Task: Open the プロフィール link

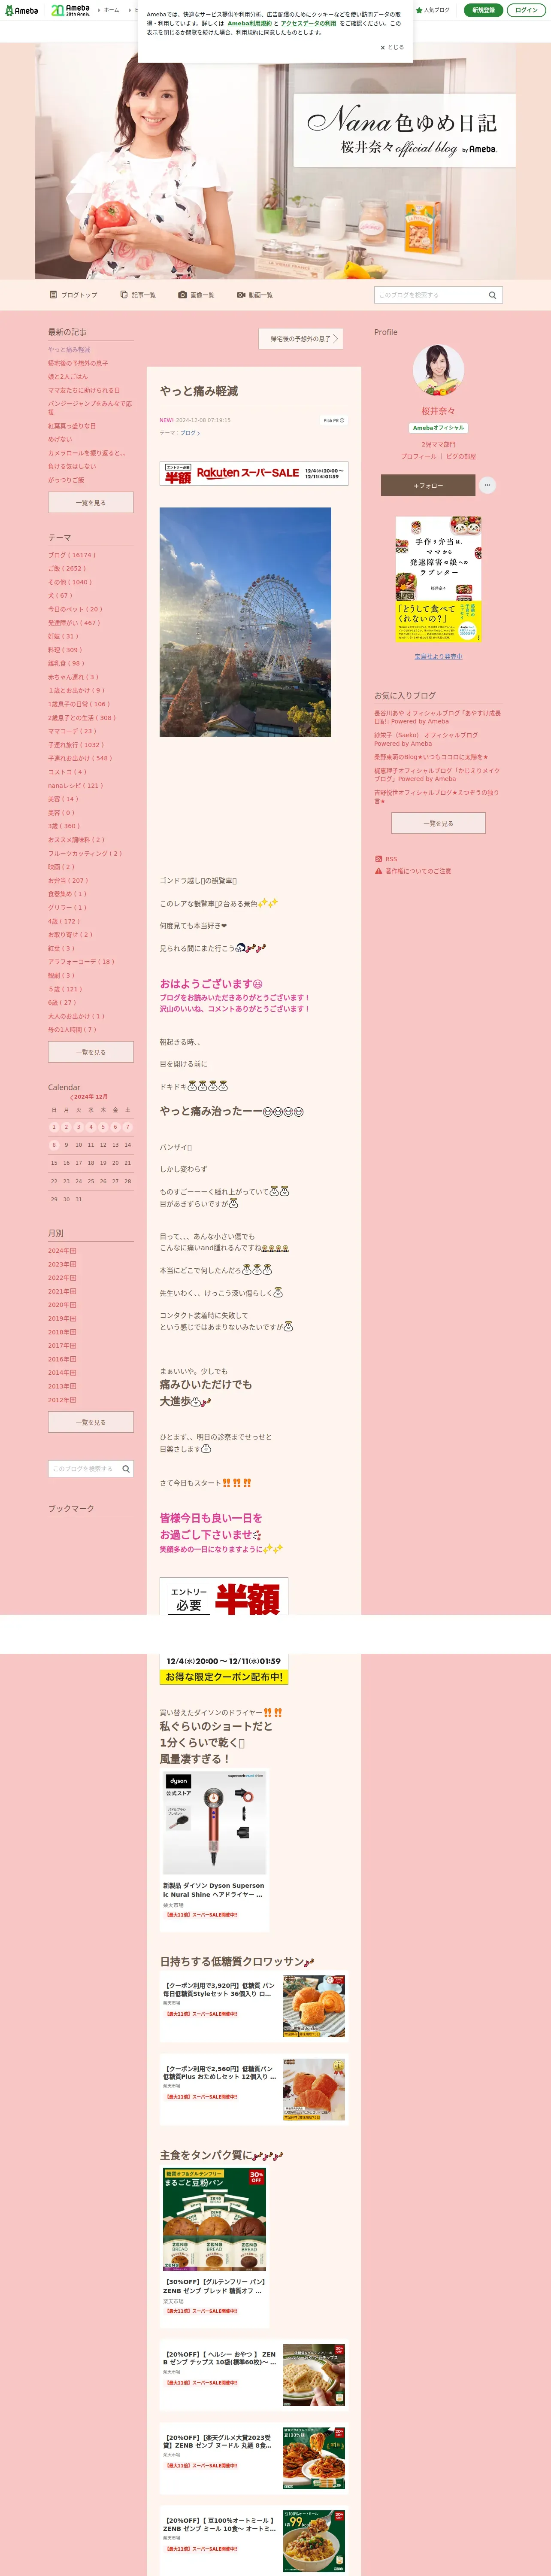Action: [419, 457]
